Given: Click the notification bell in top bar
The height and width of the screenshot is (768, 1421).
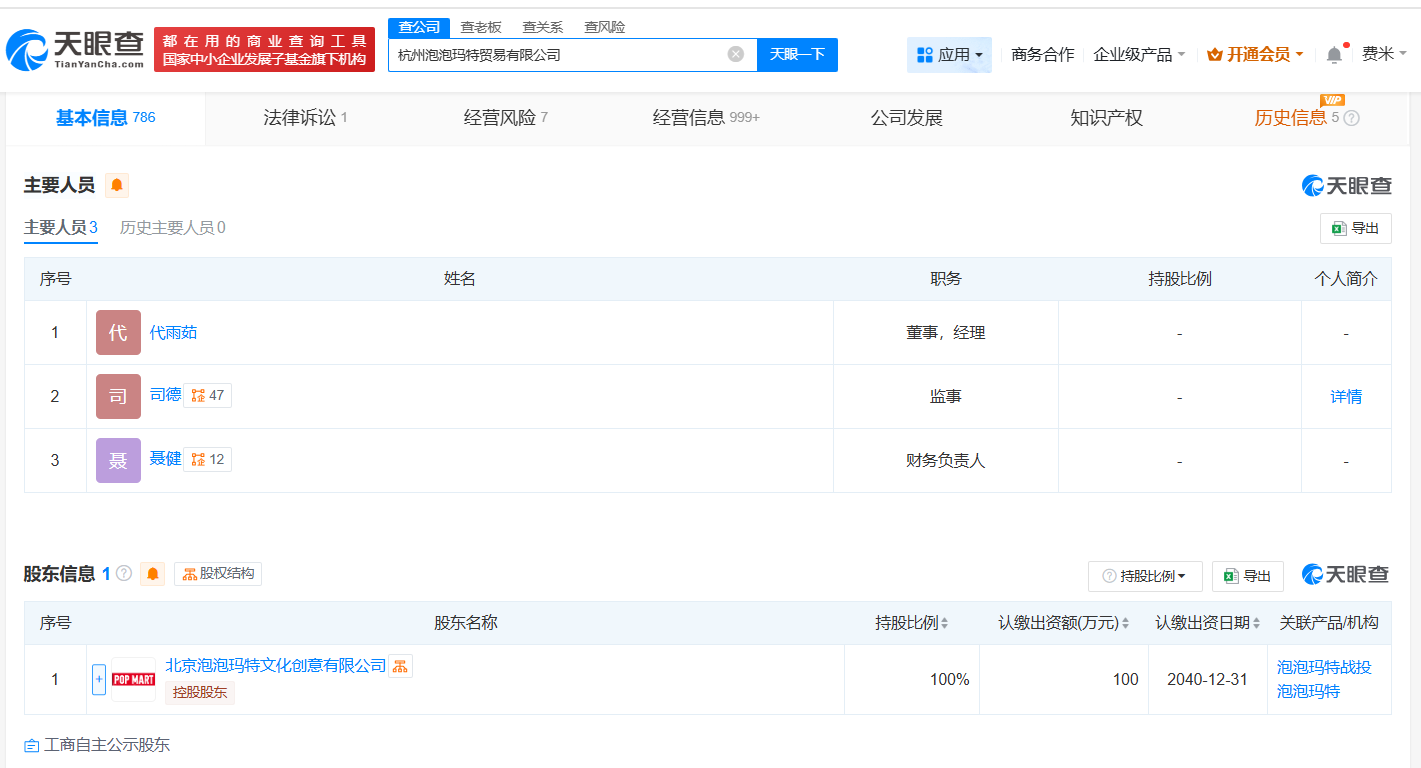Looking at the screenshot, I should pyautogui.click(x=1333, y=55).
